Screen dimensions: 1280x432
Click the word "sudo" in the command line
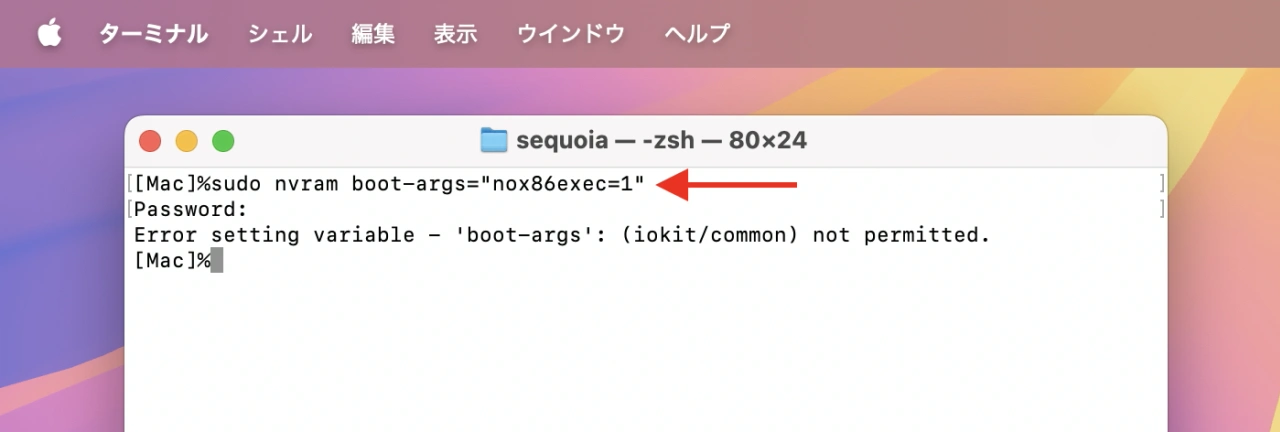pyautogui.click(x=240, y=184)
